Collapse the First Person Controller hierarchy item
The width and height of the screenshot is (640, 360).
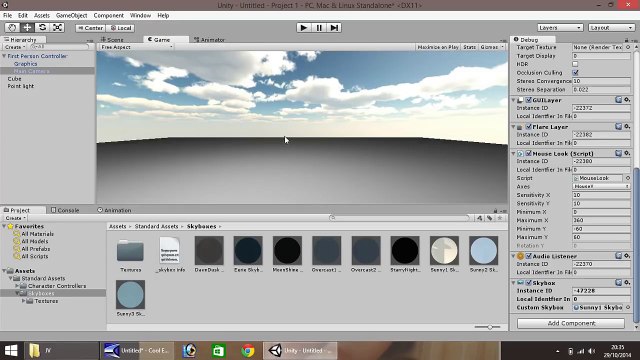pos(4,56)
